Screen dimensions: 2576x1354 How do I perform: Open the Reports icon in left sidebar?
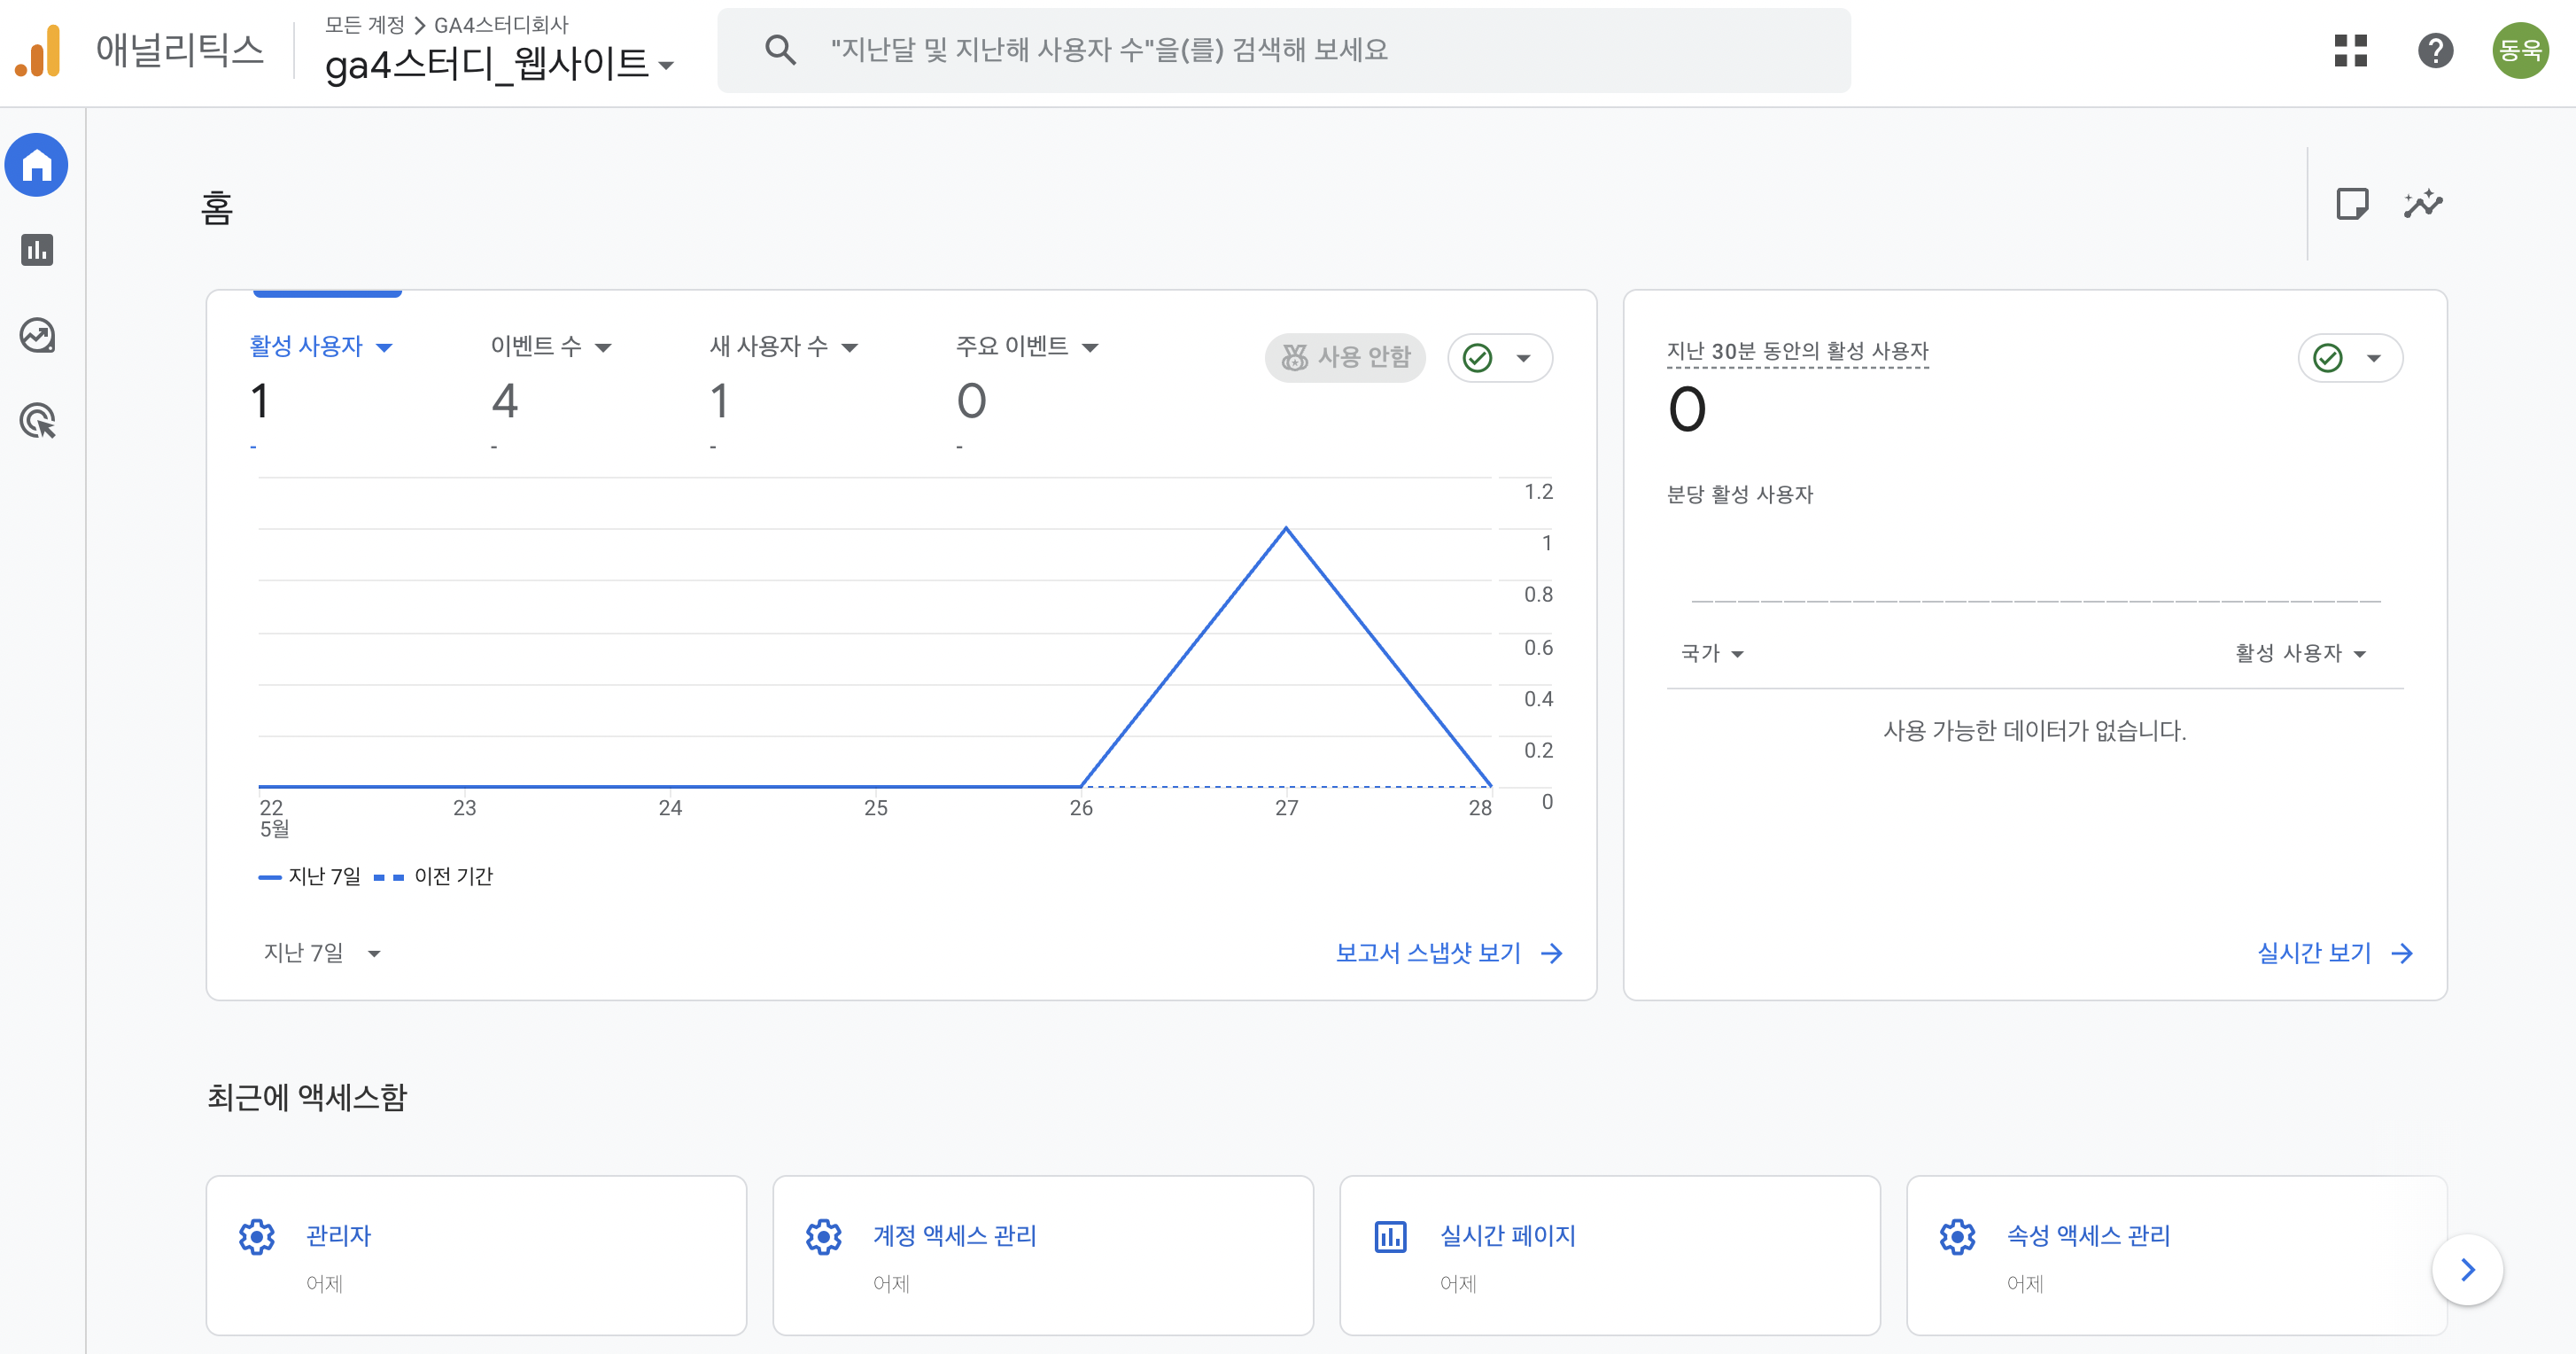[37, 250]
